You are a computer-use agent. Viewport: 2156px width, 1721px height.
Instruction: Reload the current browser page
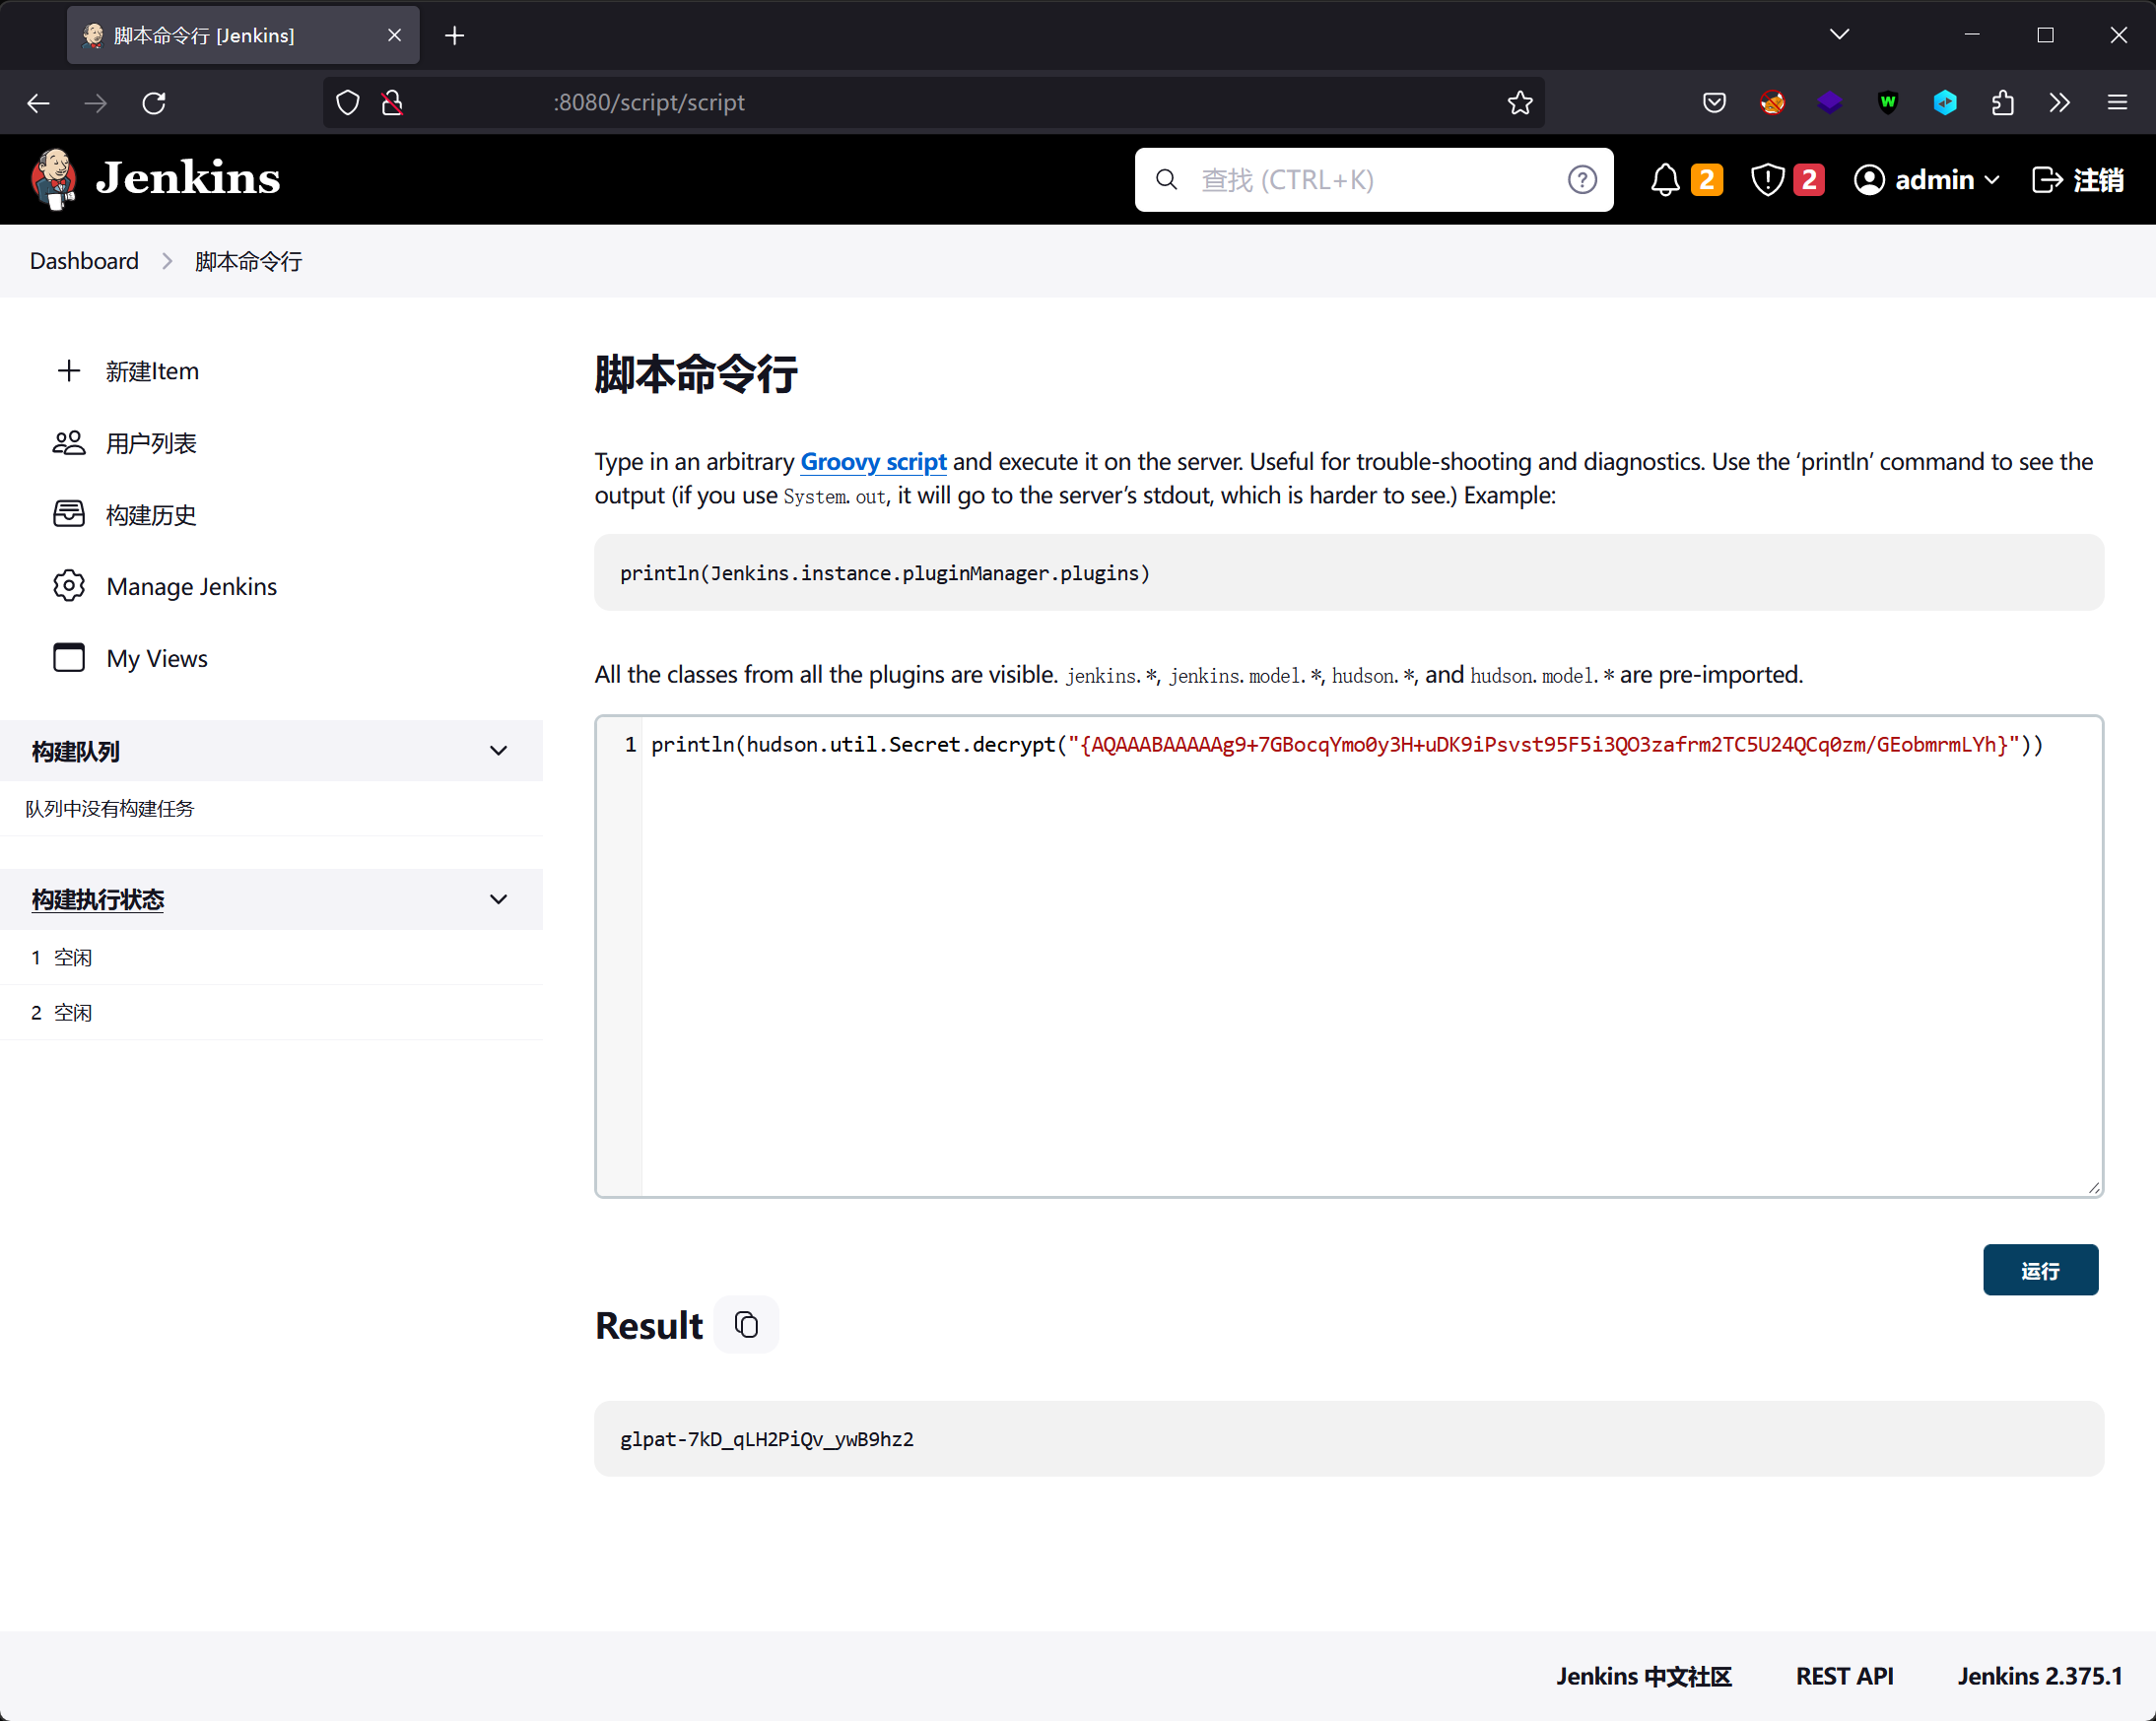point(154,103)
